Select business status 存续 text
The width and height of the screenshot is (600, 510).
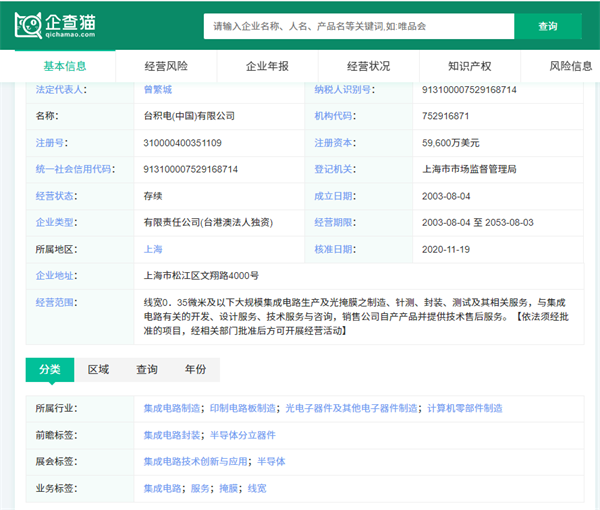tap(153, 196)
